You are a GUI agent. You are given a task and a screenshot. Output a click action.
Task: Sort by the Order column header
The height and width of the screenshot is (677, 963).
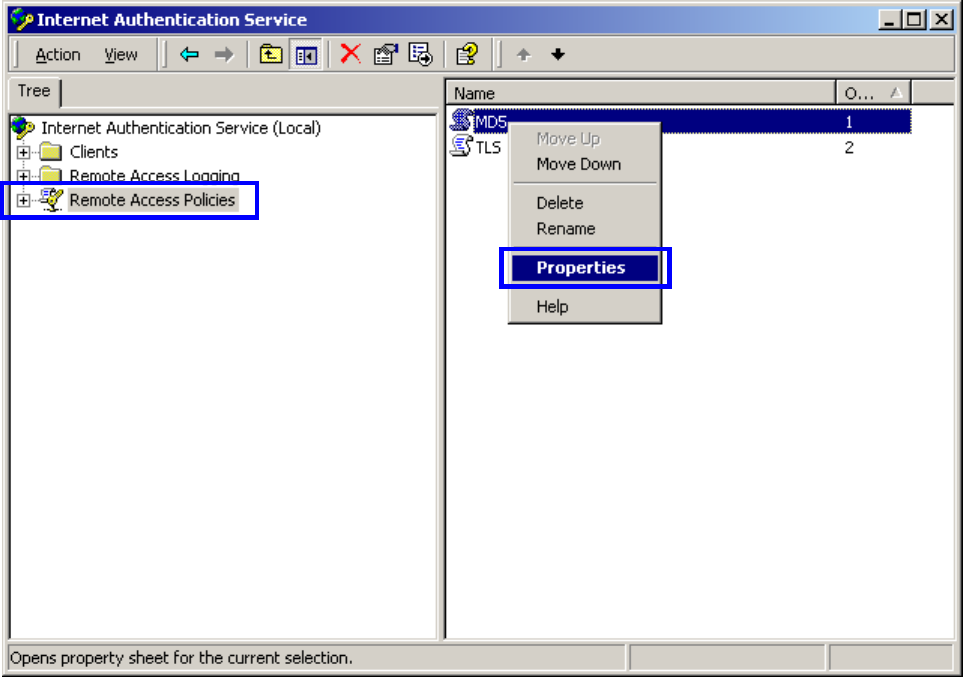click(873, 93)
